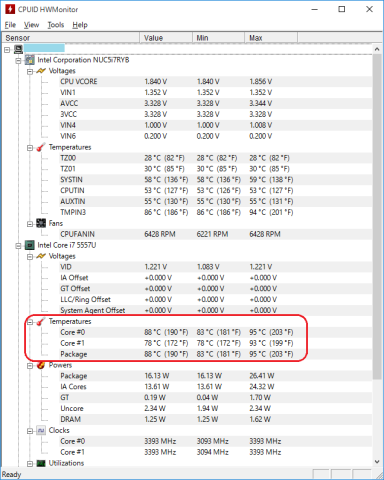Image resolution: width=384 pixels, height=480 pixels.
Task: Click the Powers flame icon
Action: coord(41,365)
